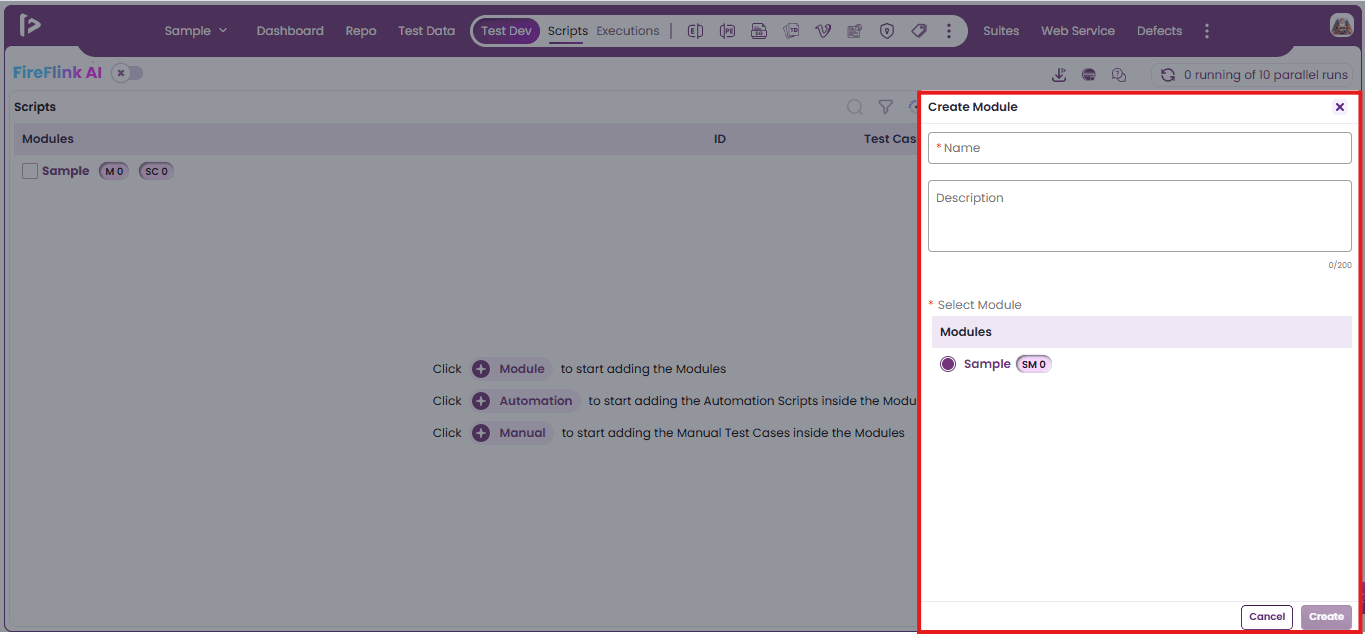Click the 0 running of 10 parallel runs indicator
Image resolution: width=1365 pixels, height=635 pixels.
coord(1251,75)
